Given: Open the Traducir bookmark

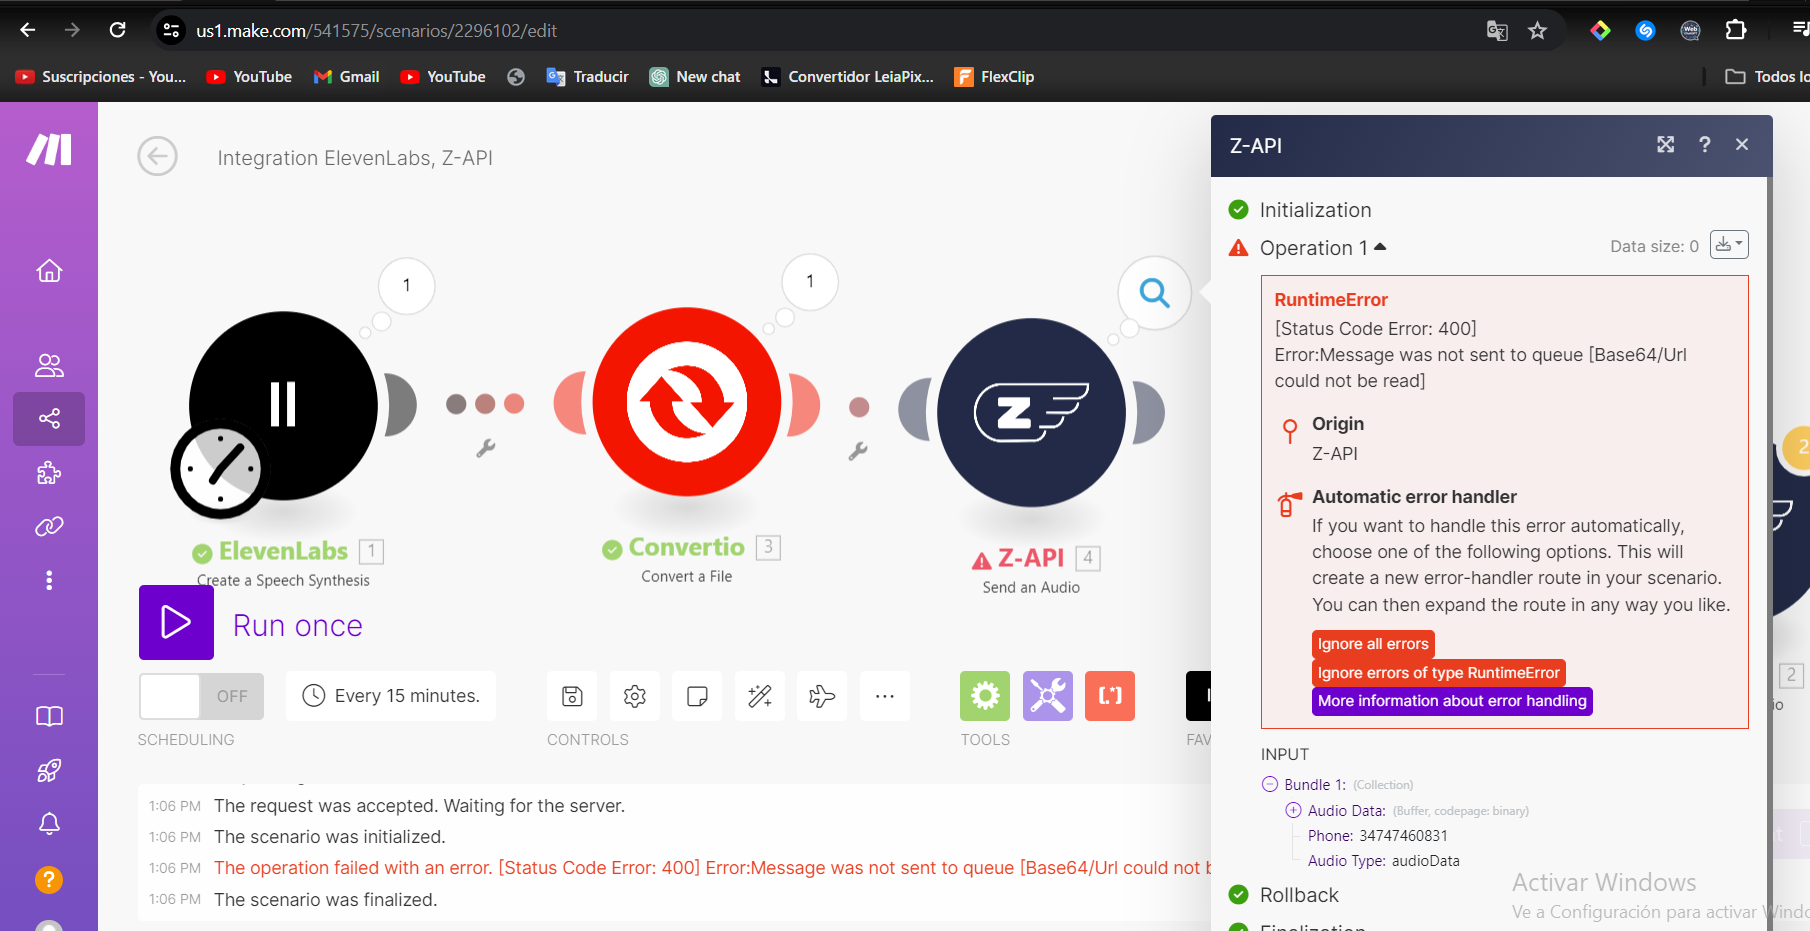Looking at the screenshot, I should click(x=588, y=77).
